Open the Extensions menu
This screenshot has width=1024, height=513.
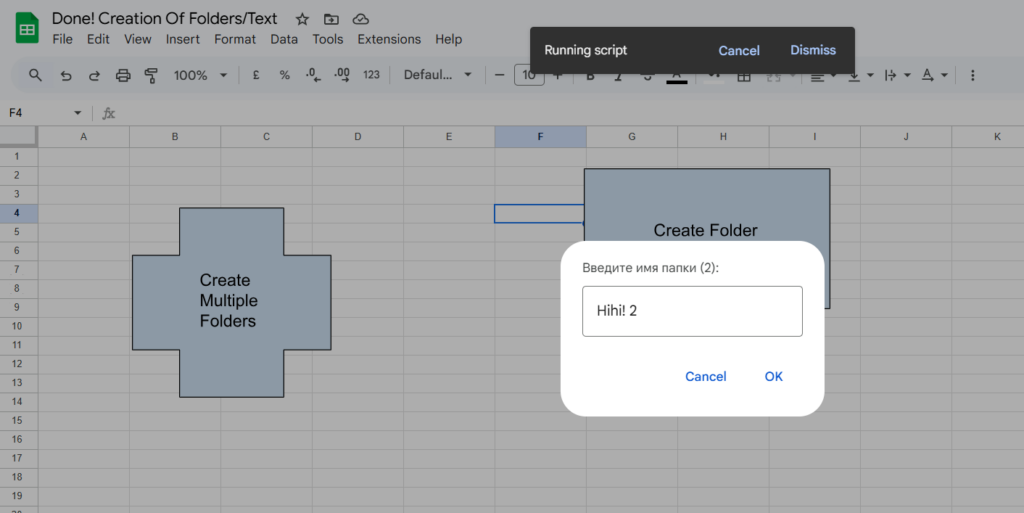tap(389, 39)
